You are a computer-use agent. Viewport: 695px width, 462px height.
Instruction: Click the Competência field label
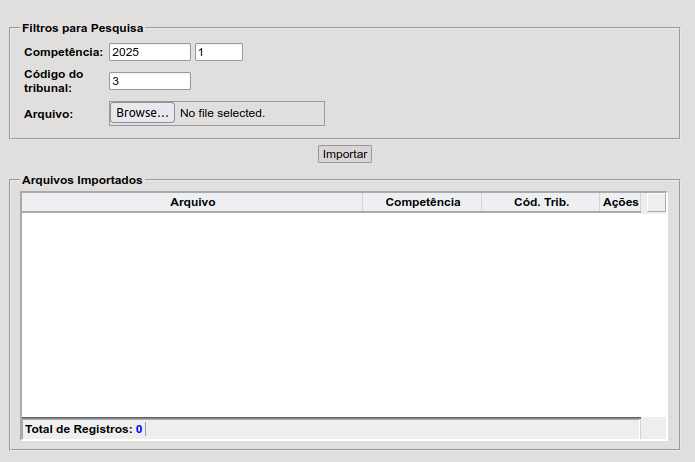(x=63, y=52)
